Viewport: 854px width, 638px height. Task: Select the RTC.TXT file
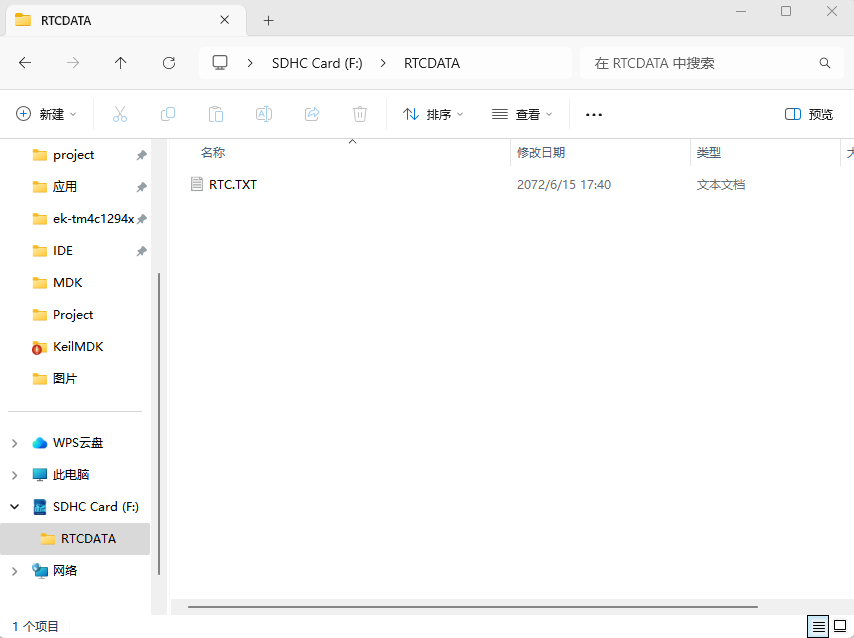pos(233,185)
